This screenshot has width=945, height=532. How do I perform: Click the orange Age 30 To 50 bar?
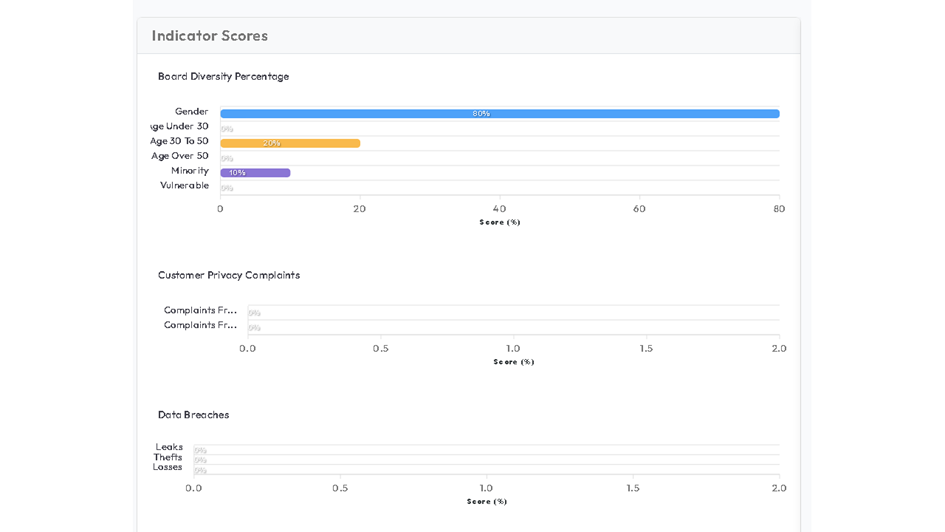coord(290,143)
